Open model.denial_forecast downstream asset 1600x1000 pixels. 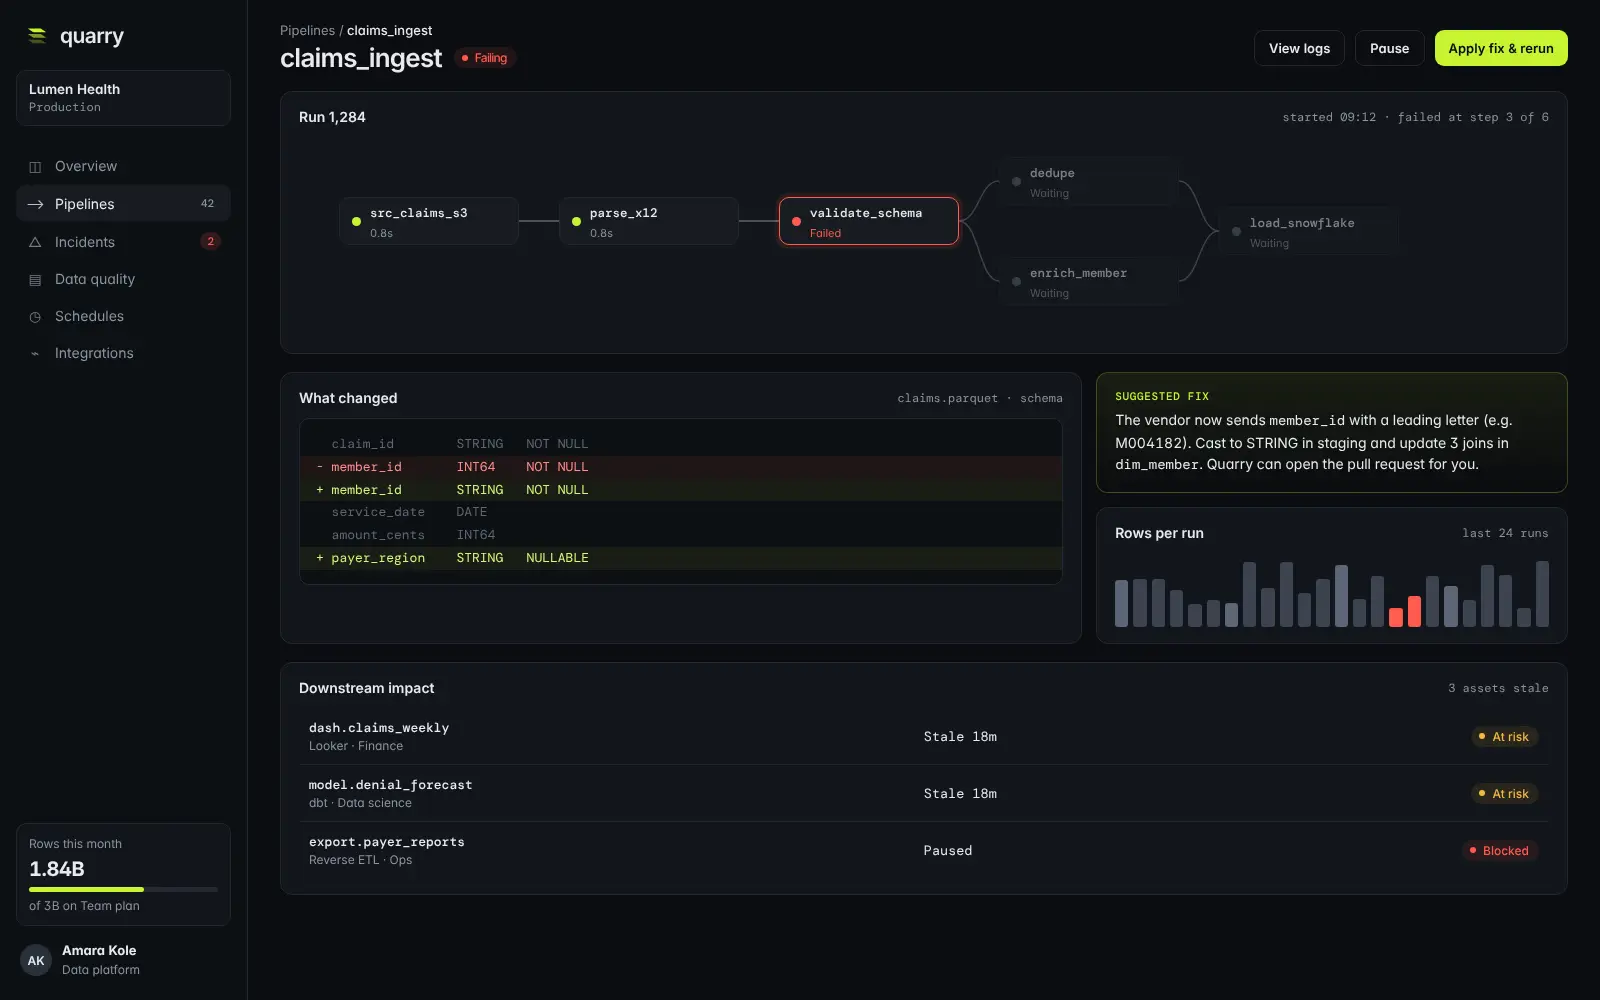coord(923,793)
